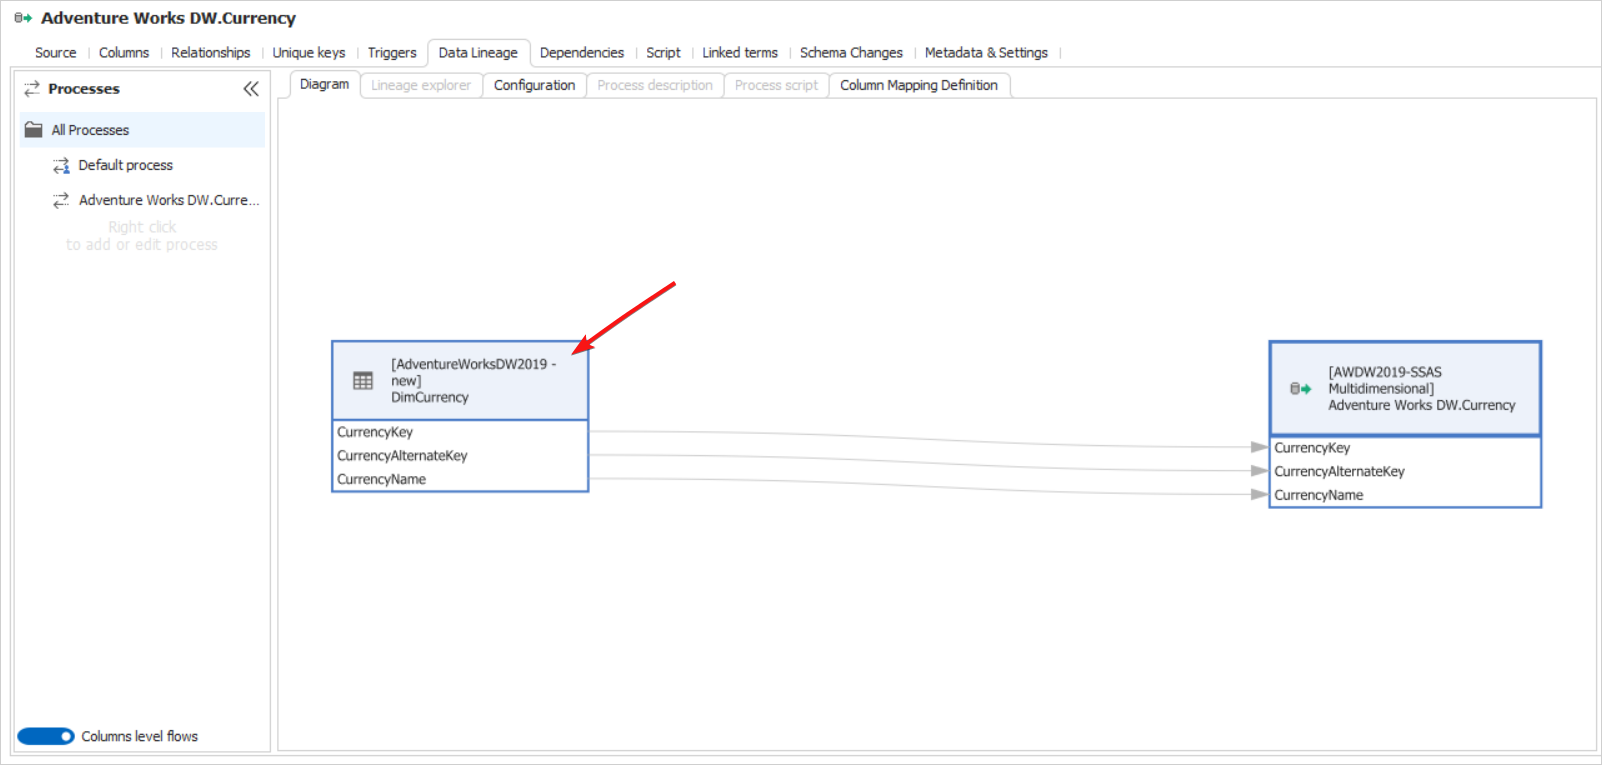Click the Processes panel header icon

click(32, 88)
